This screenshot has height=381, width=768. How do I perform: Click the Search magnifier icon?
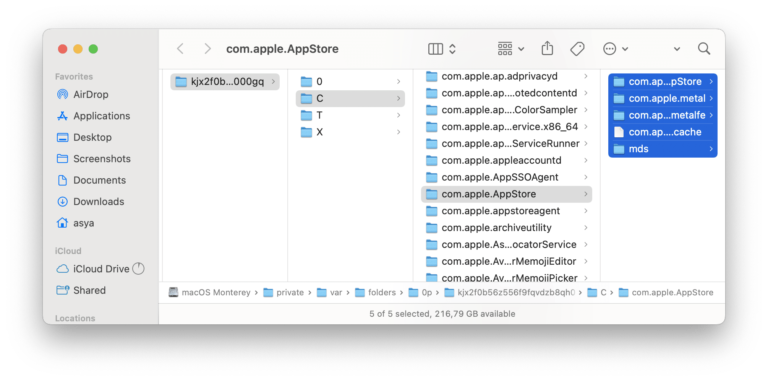704,48
